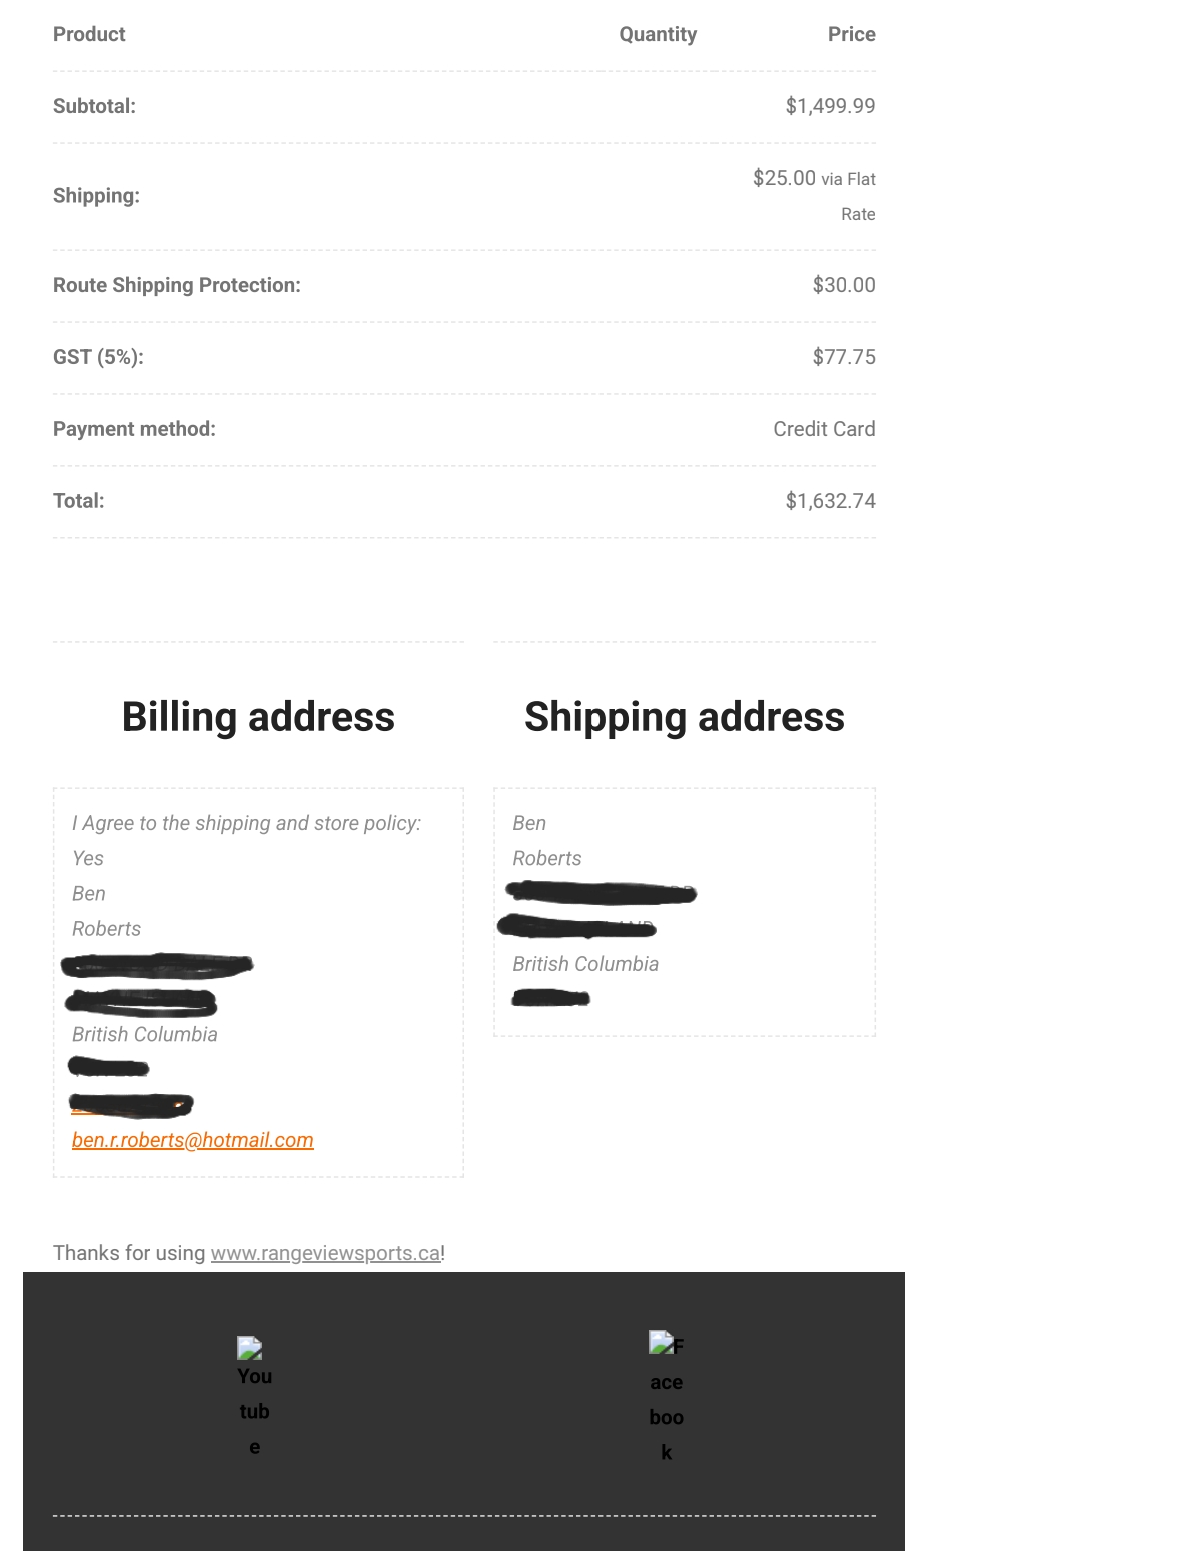Click the redacted phone link above the email
Image resolution: width=1200 pixels, height=1552 pixels.
point(131,1105)
